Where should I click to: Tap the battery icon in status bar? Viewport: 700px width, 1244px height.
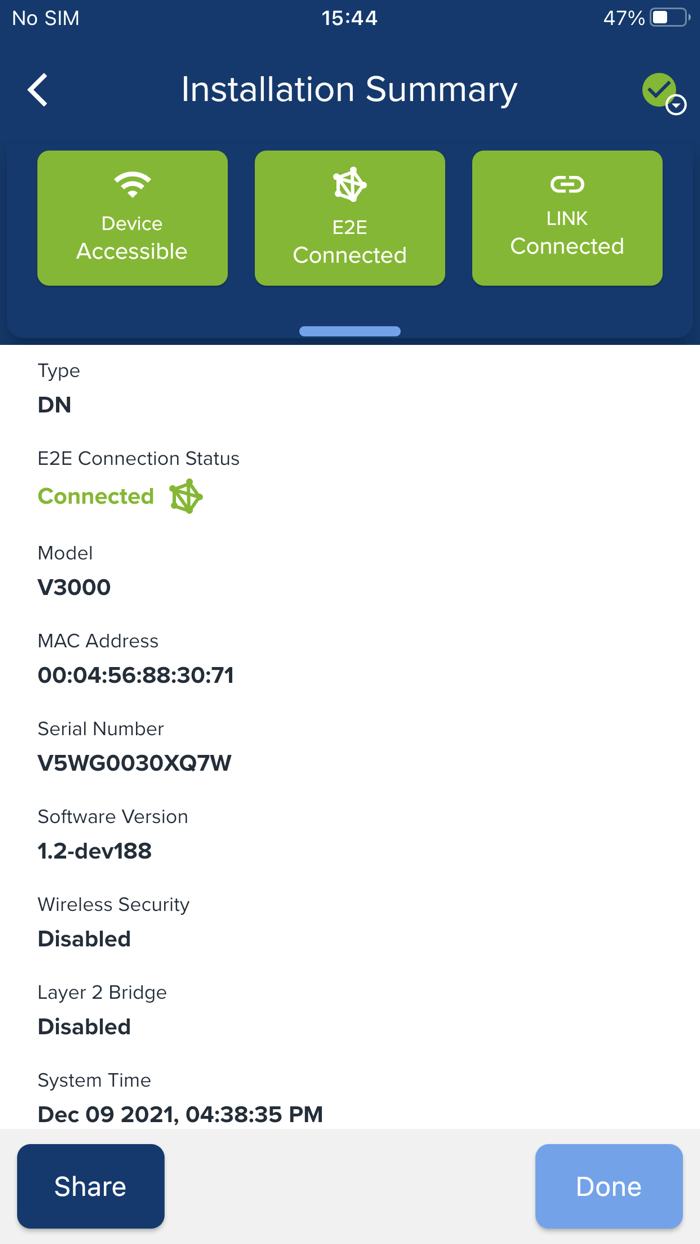(x=669, y=18)
